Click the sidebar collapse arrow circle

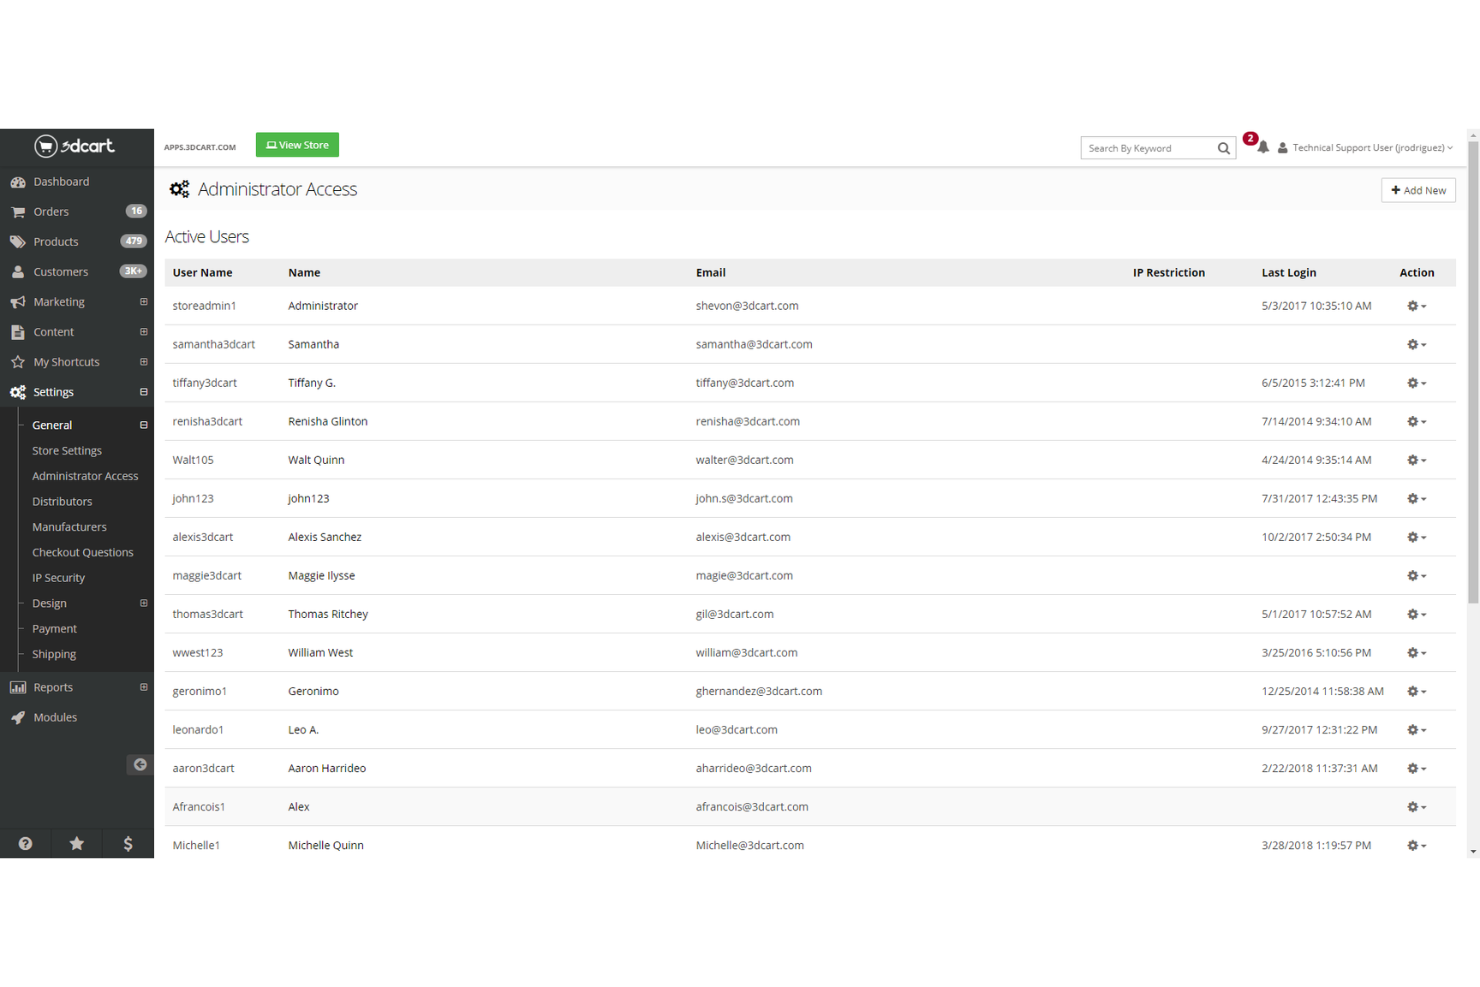click(140, 764)
